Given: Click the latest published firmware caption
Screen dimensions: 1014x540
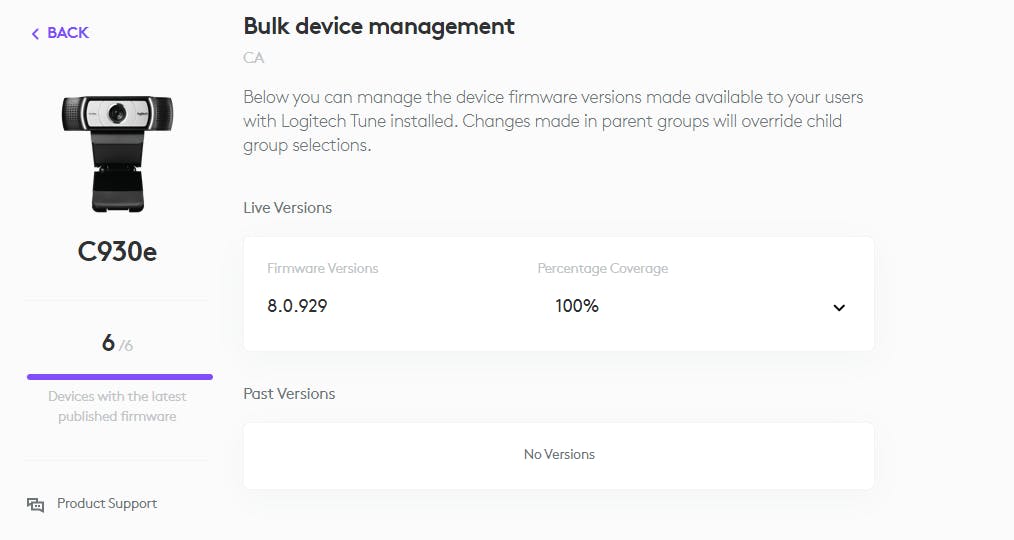Looking at the screenshot, I should click(x=117, y=406).
